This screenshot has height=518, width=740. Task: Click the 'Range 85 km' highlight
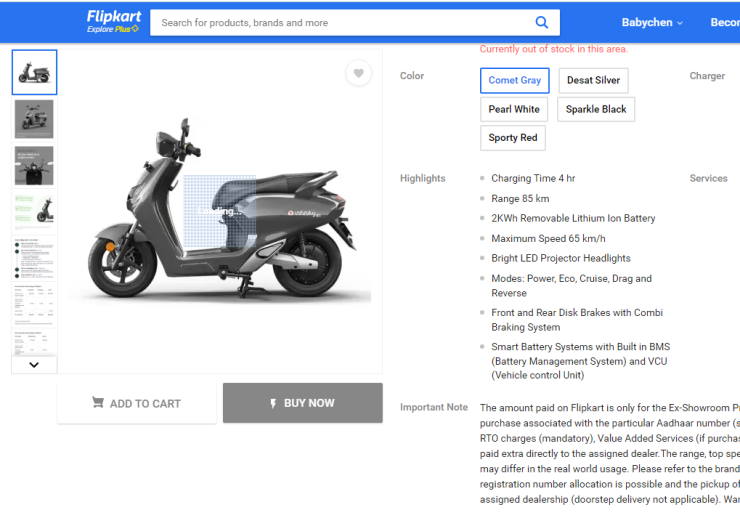click(520, 199)
